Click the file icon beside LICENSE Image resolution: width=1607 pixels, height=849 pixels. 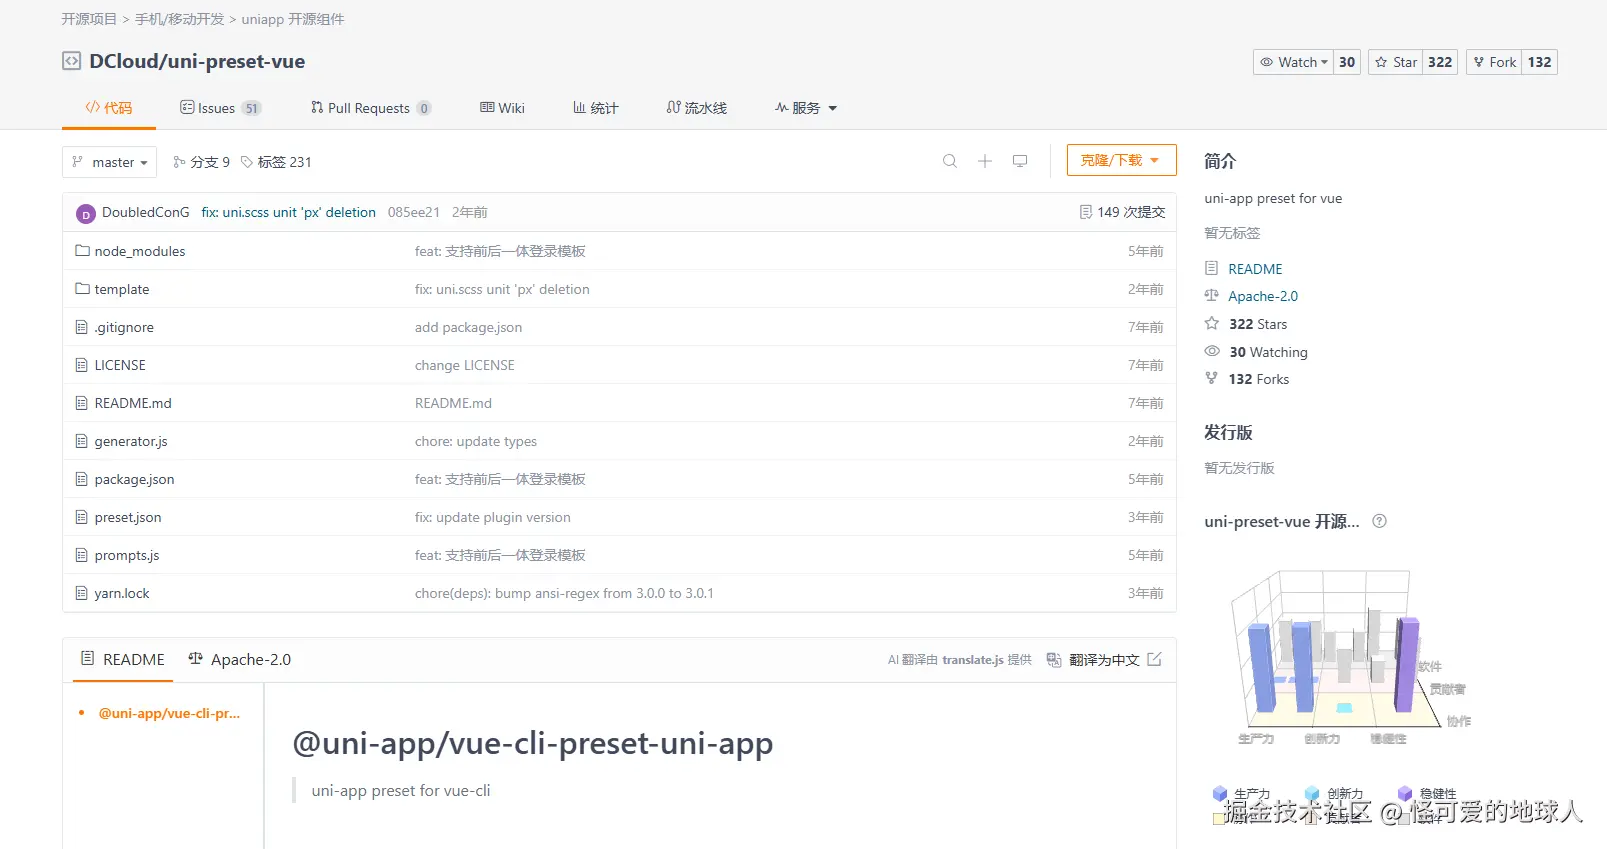click(x=82, y=365)
